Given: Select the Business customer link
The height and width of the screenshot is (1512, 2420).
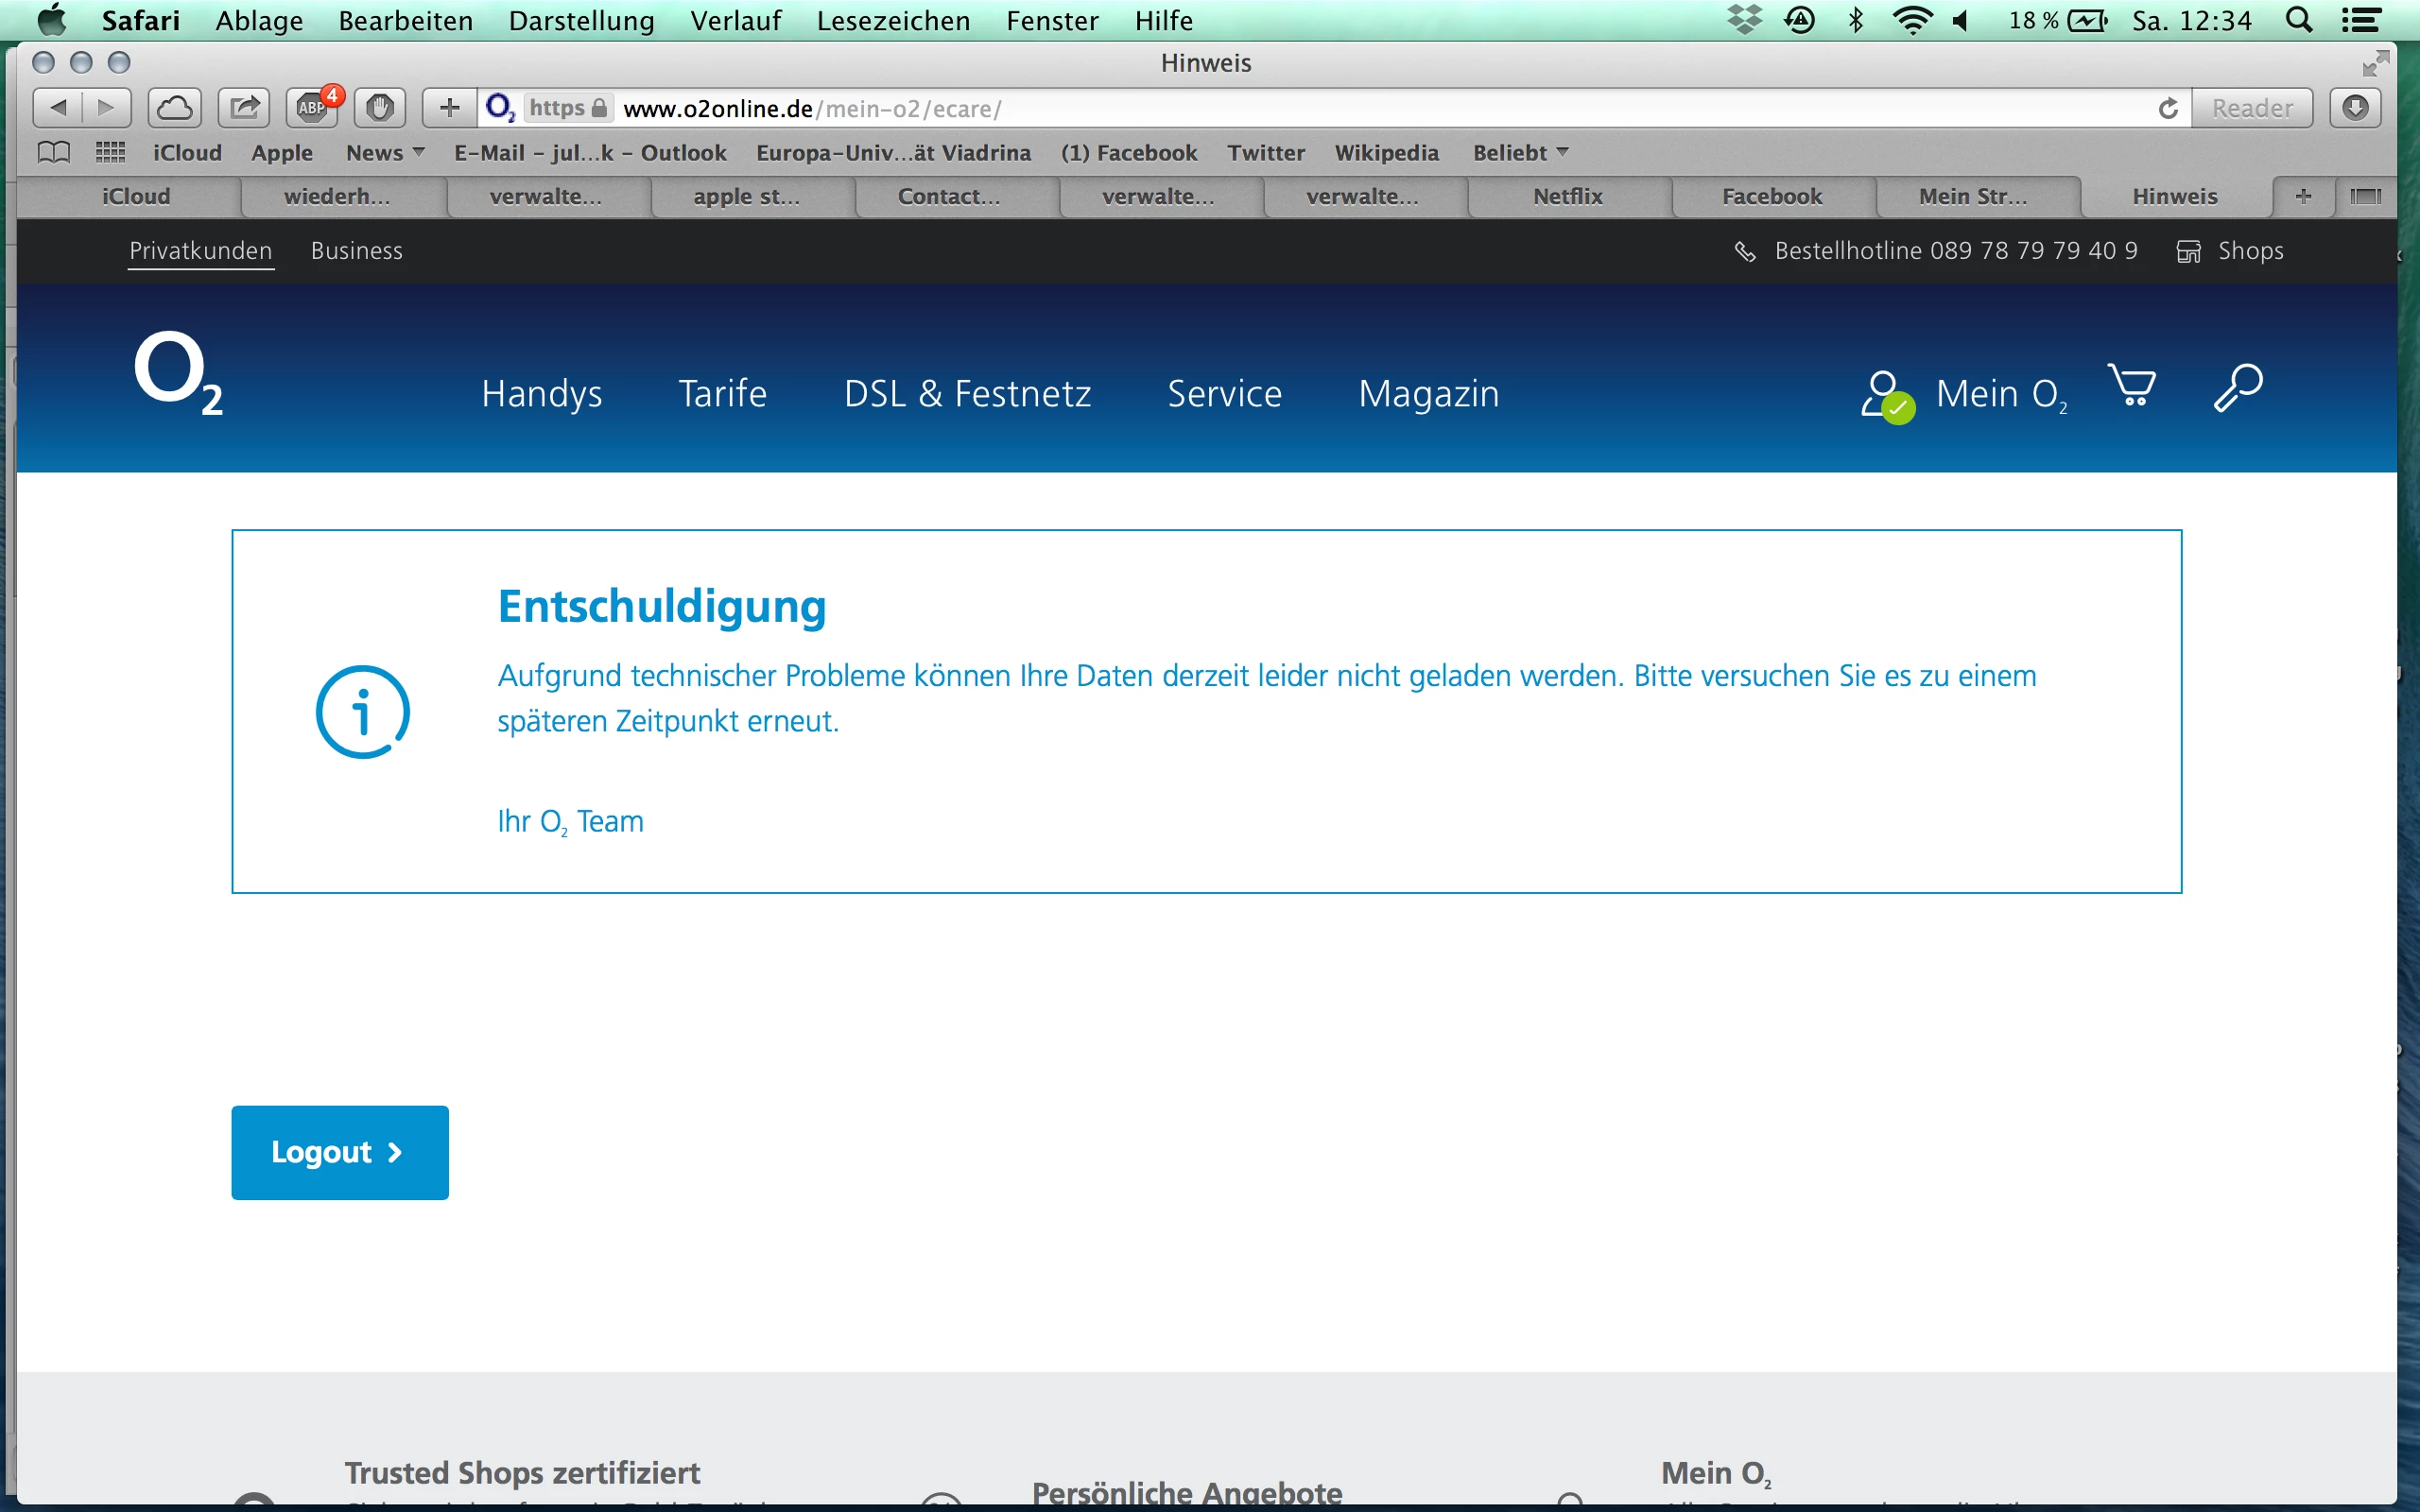Looking at the screenshot, I should (356, 251).
